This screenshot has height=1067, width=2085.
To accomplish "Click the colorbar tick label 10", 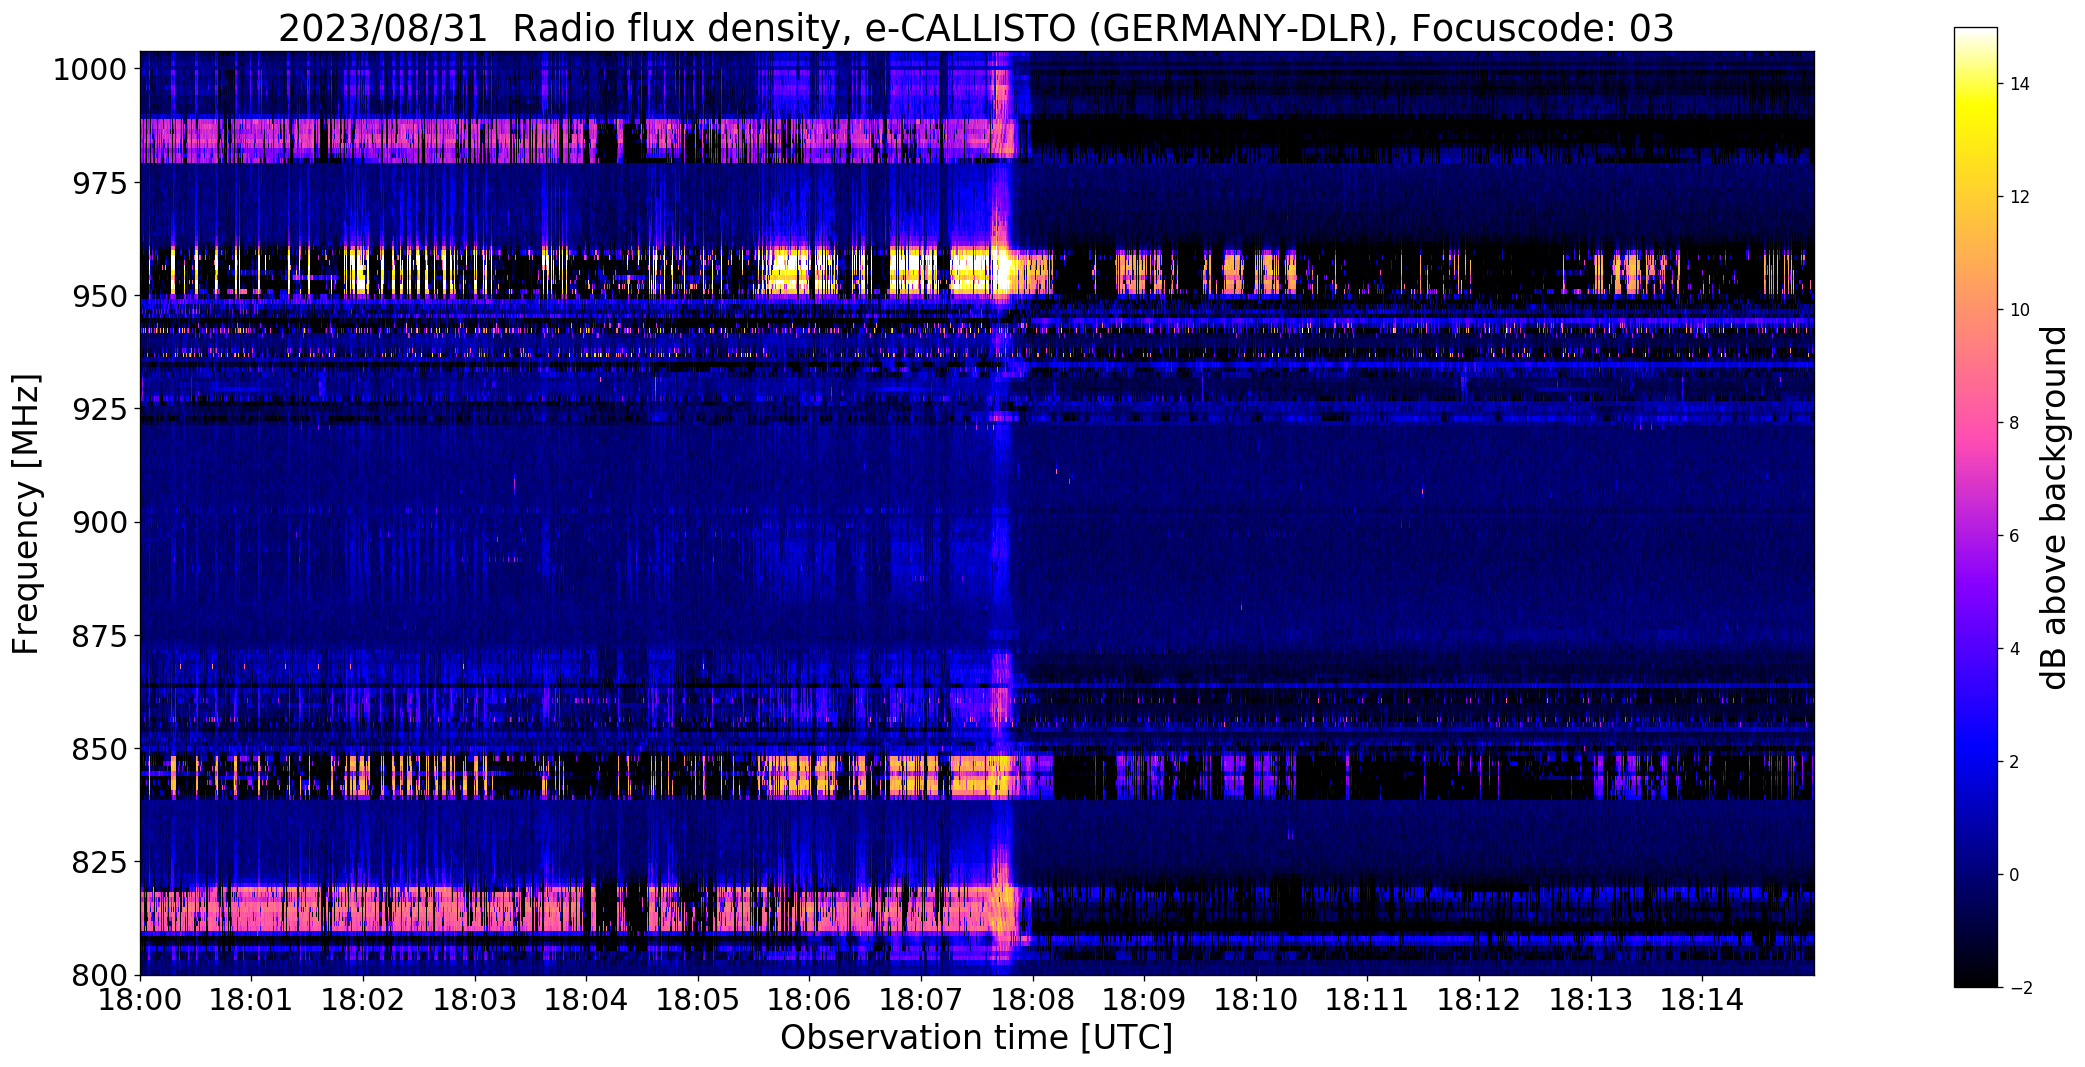I will coord(2020,310).
